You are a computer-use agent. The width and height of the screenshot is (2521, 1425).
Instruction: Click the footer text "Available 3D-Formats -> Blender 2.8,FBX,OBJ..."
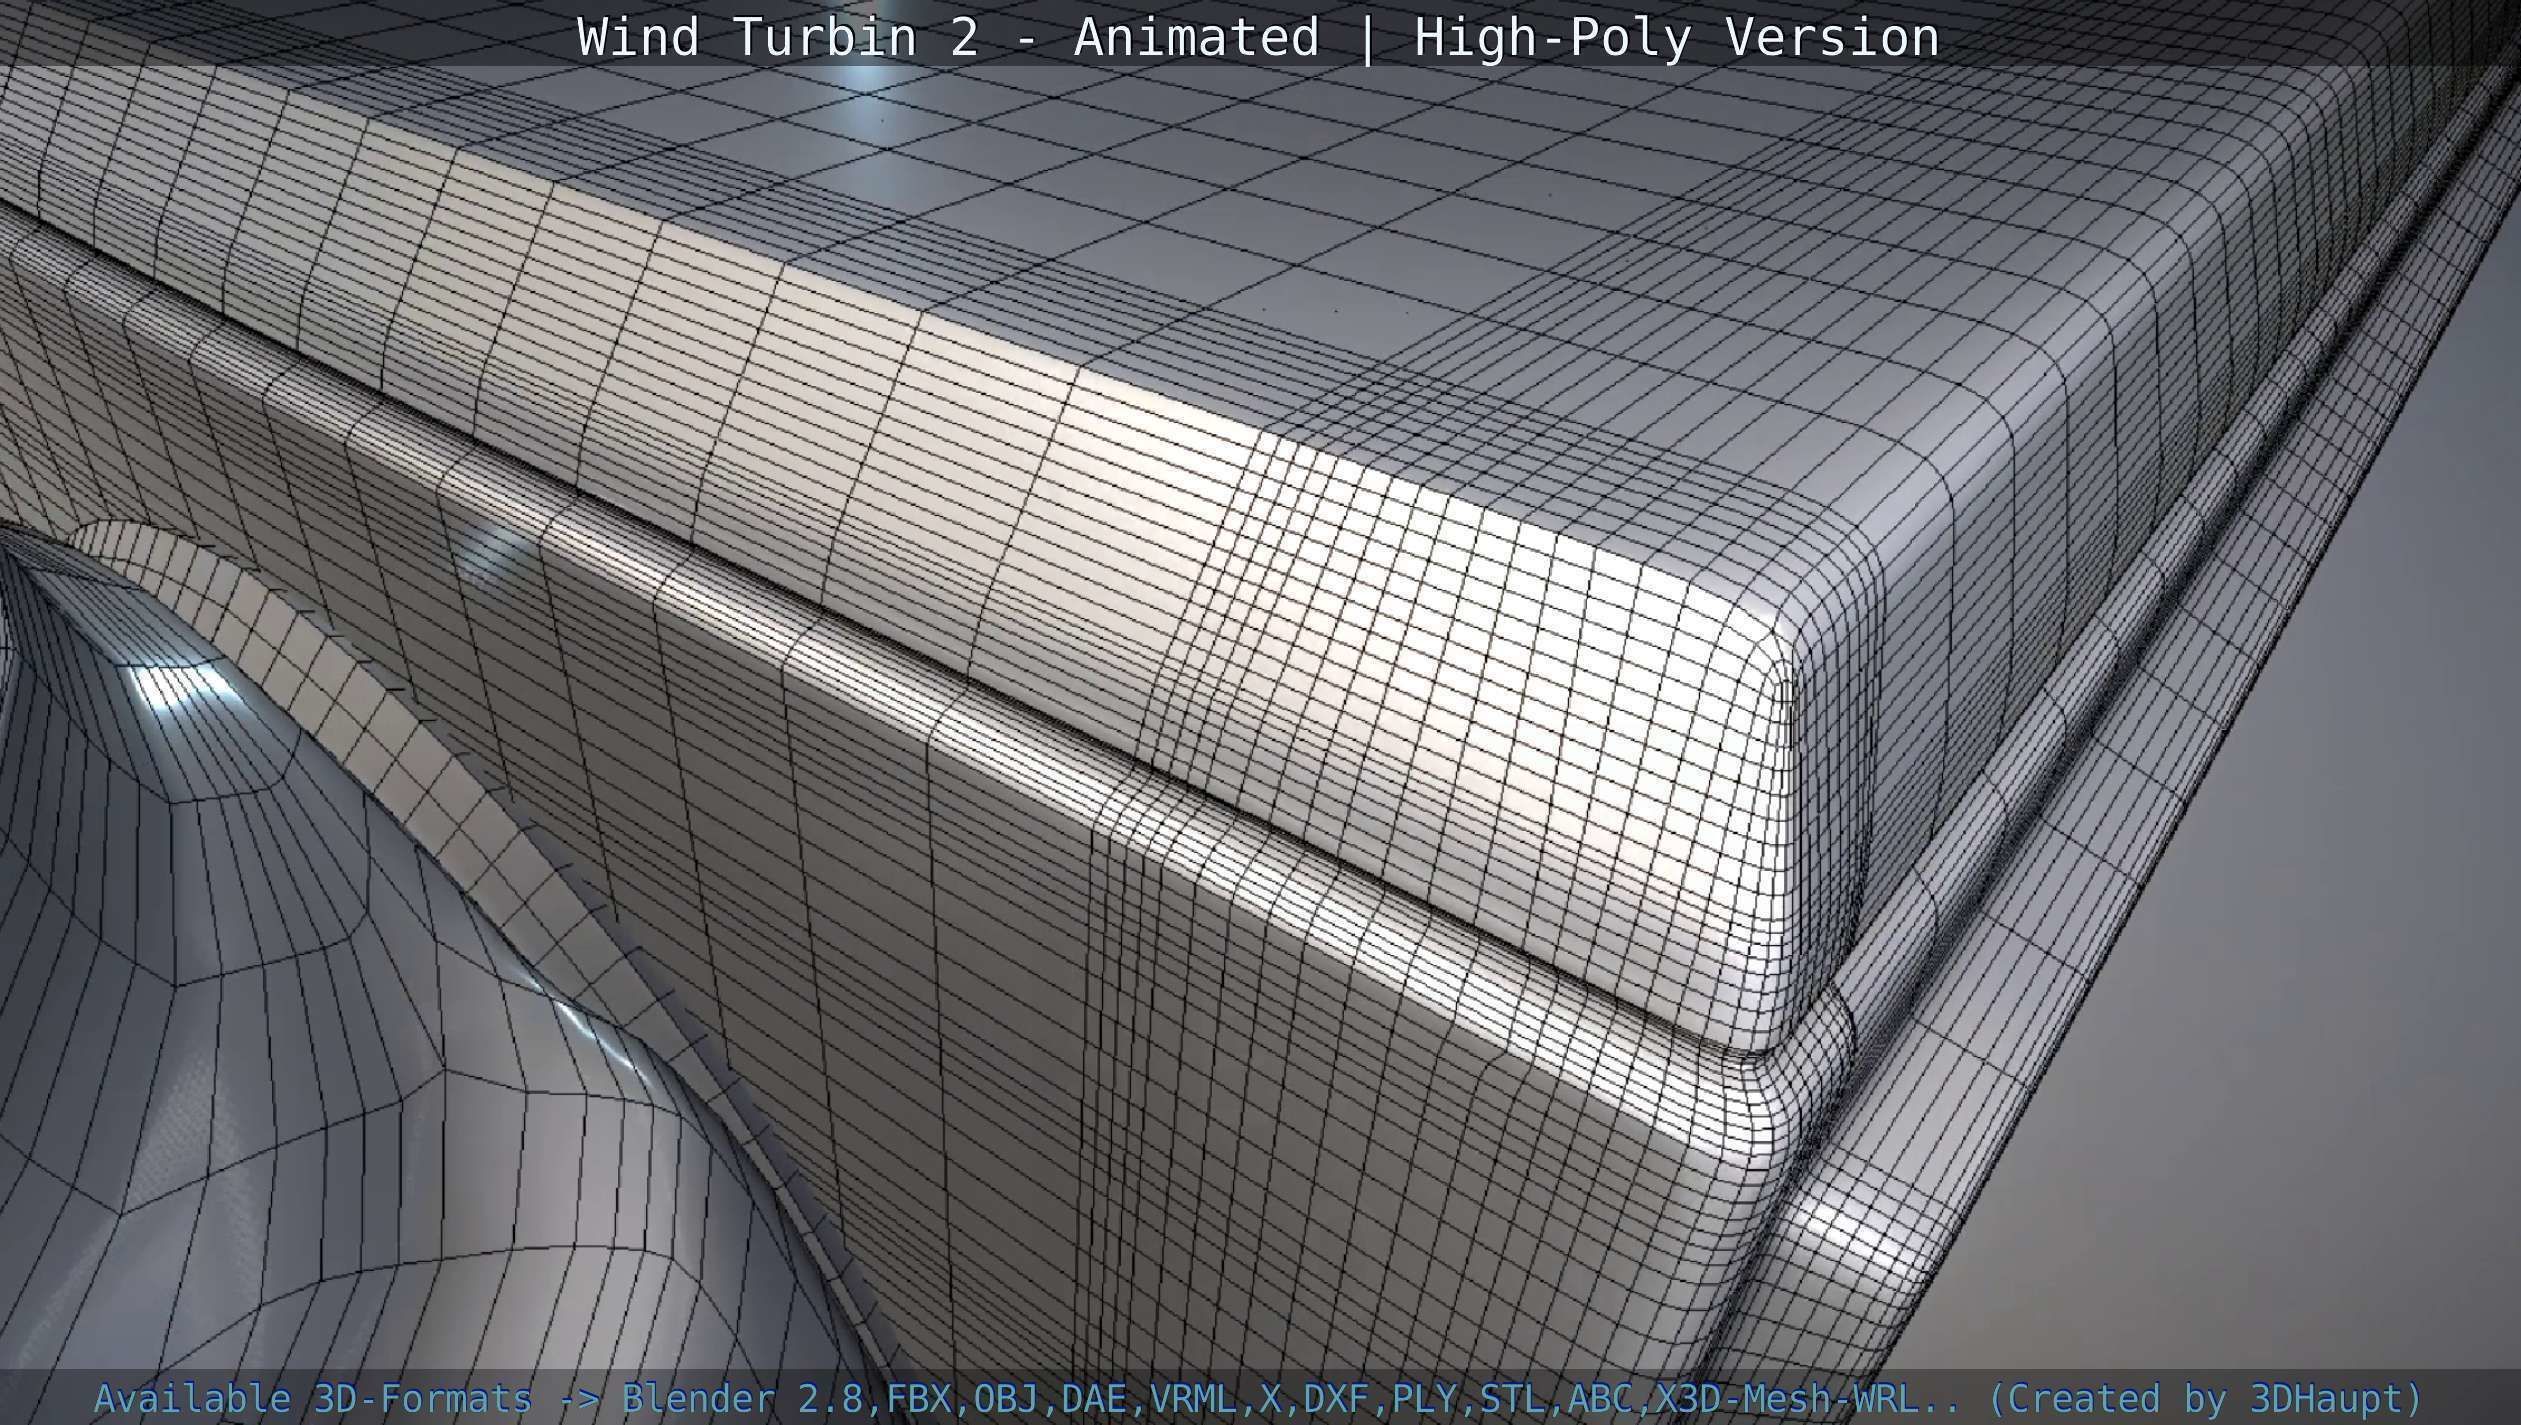pyautogui.click(x=1258, y=1398)
